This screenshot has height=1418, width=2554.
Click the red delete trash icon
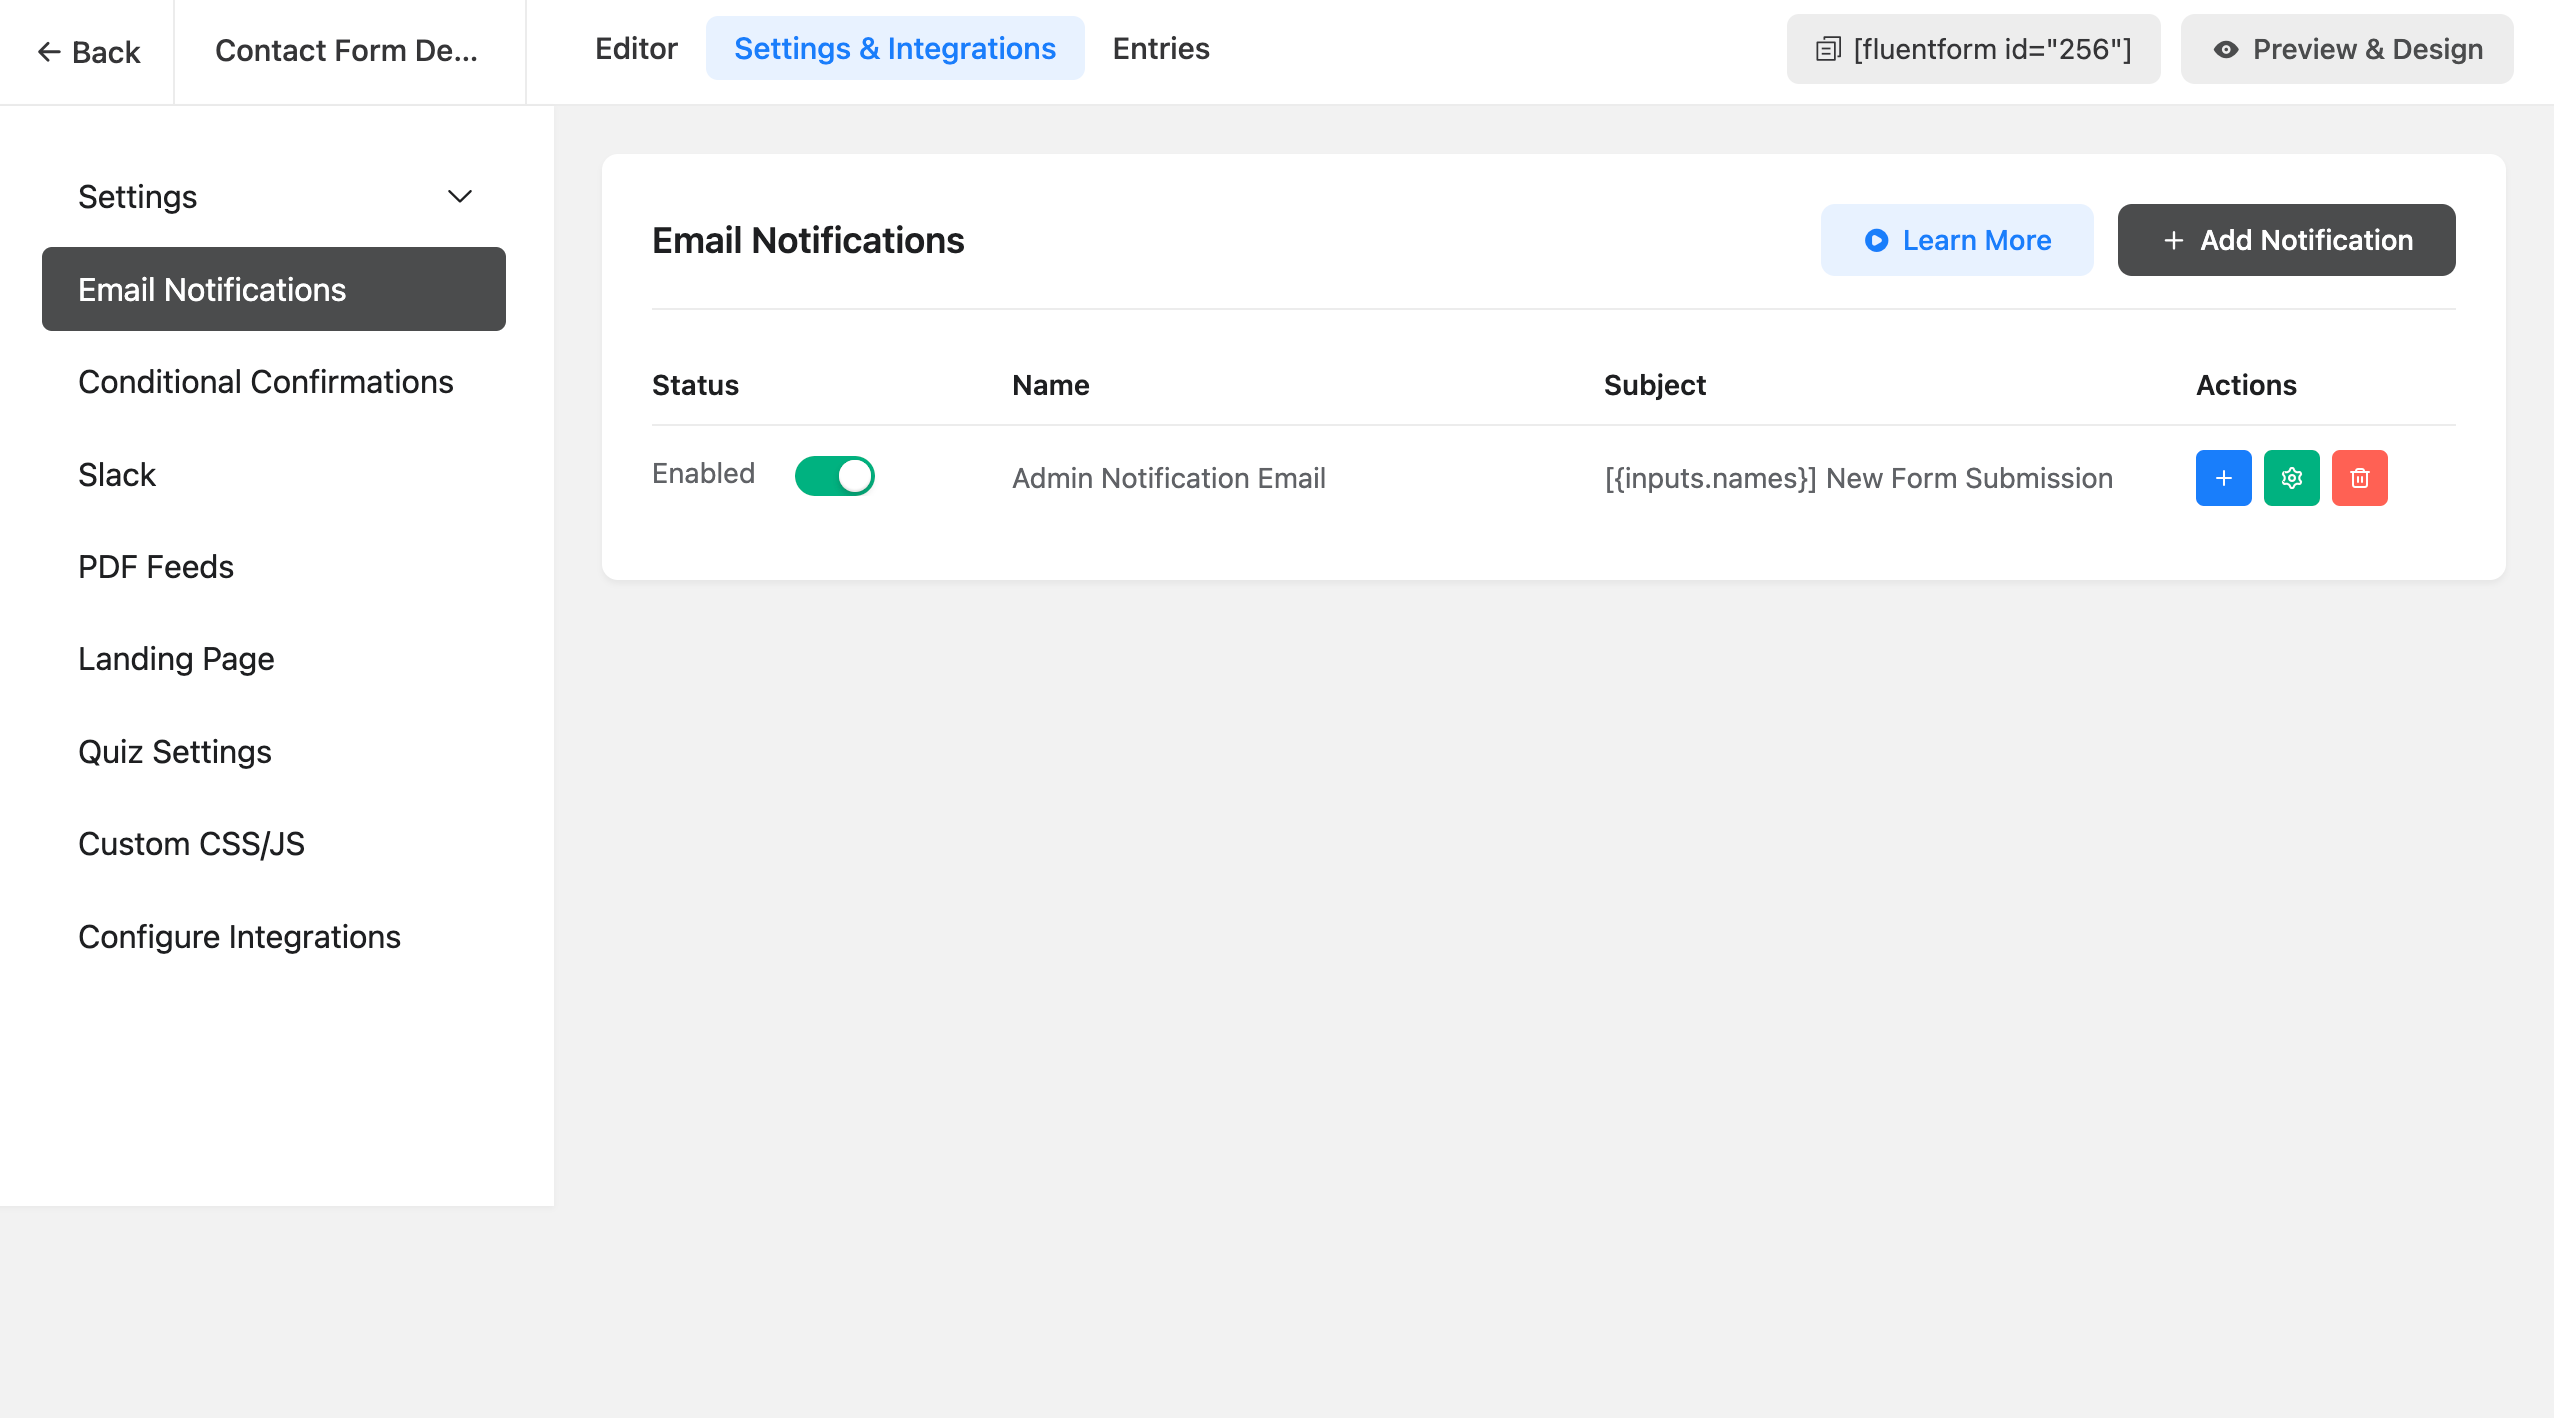point(2360,477)
